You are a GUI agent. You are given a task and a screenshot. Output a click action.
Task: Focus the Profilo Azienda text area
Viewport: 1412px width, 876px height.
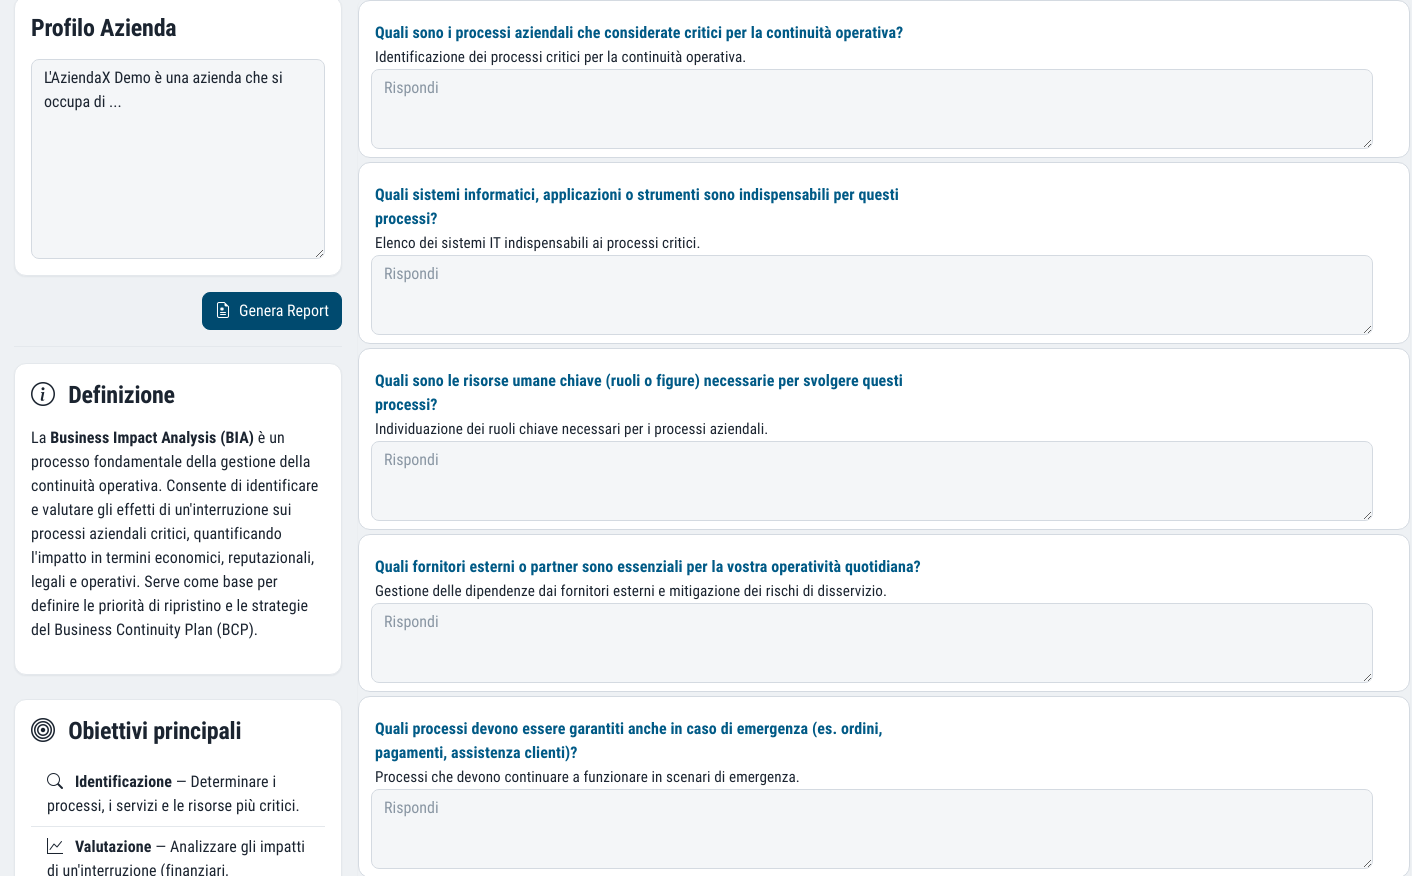[x=178, y=159]
